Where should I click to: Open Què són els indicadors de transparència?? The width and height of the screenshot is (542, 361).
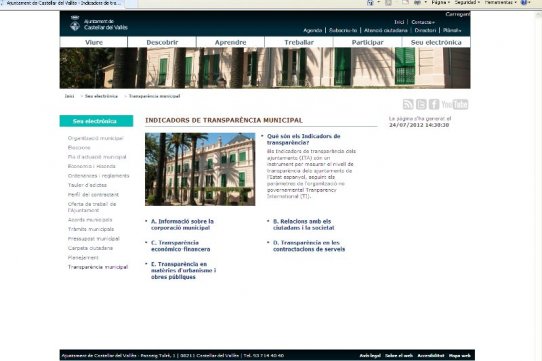(x=303, y=139)
